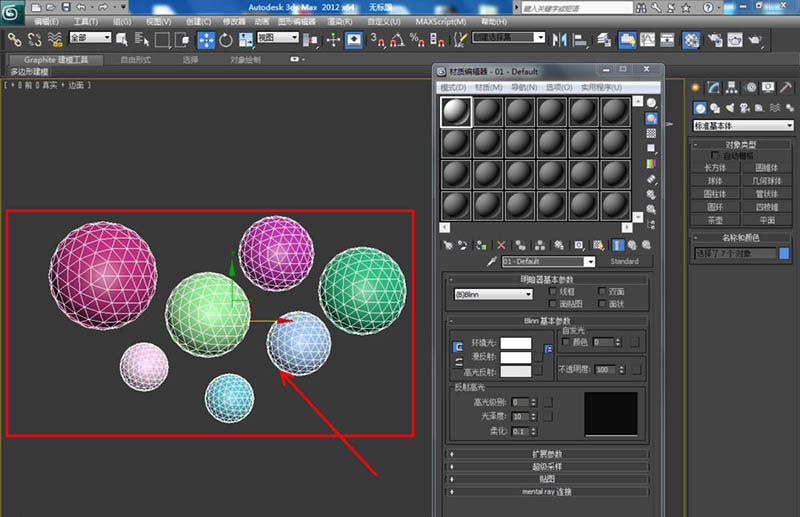Click the Bind to Space Warp icon
This screenshot has height=517, width=800.
tap(55, 40)
